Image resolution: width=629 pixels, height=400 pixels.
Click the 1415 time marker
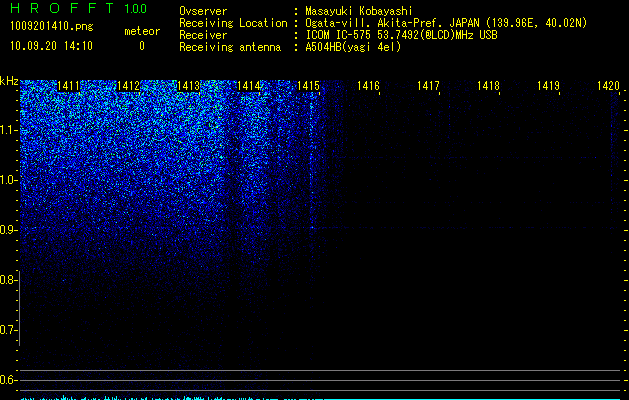tap(308, 86)
